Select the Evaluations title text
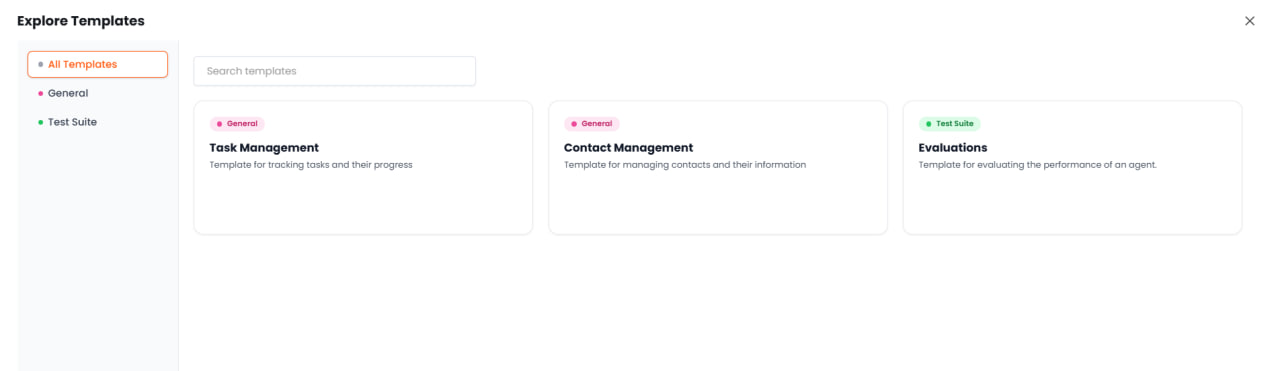 point(953,148)
